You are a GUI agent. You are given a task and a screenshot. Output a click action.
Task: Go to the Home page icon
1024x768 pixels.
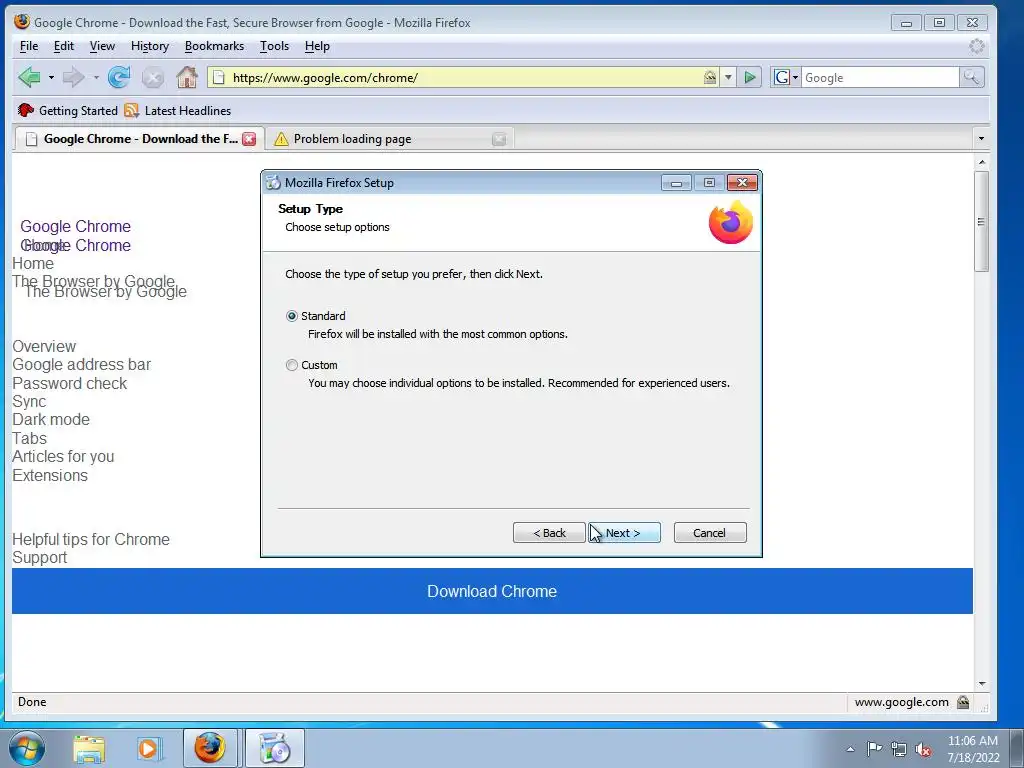pyautogui.click(x=187, y=77)
